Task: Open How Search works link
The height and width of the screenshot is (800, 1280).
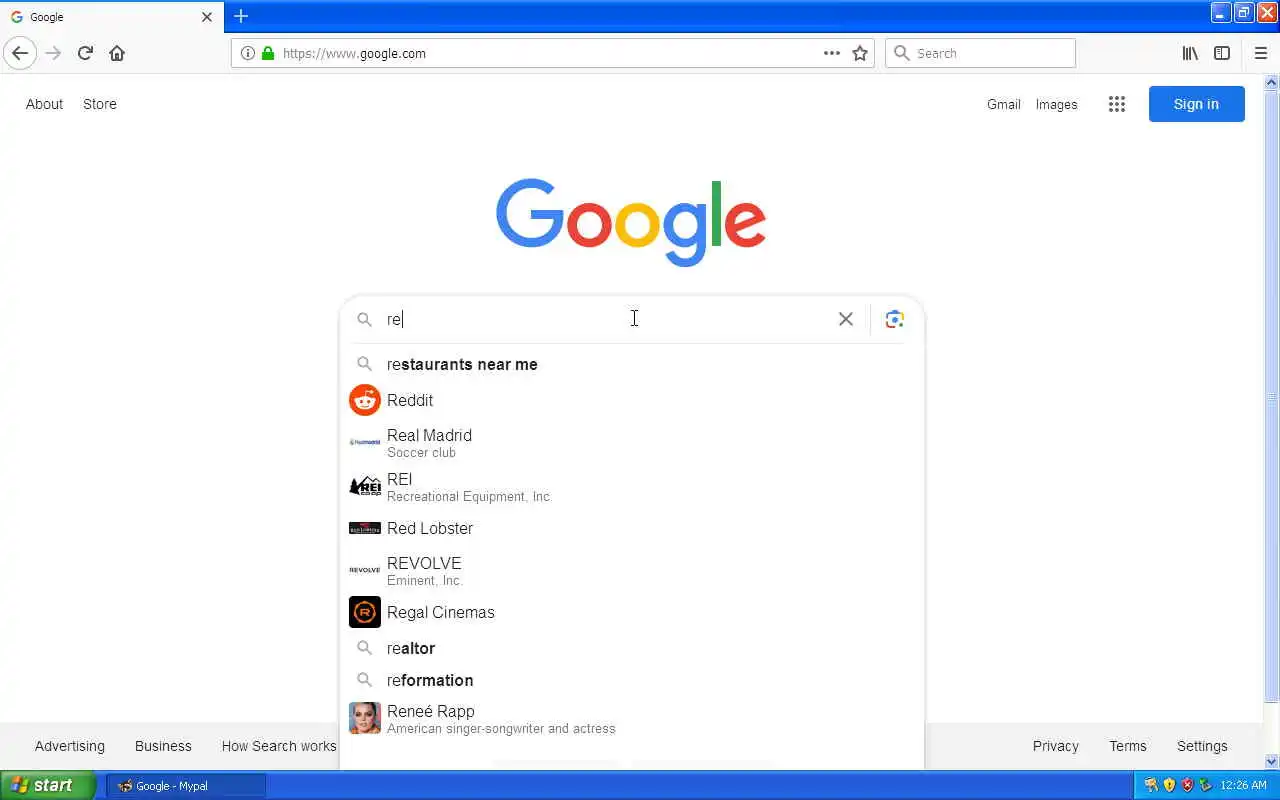Action: [x=279, y=746]
